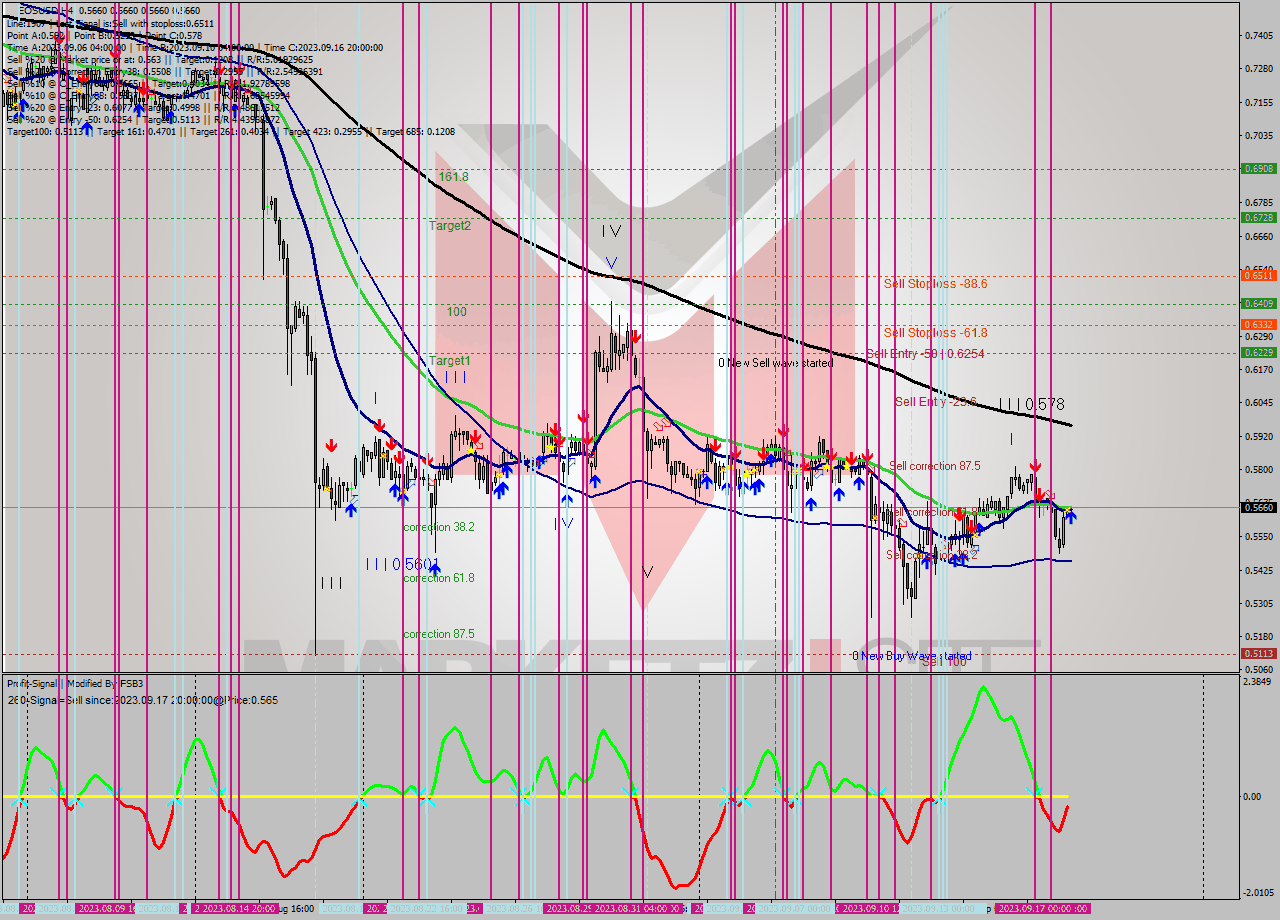Click the green 'Target2' label
Screen dimensions: 1280x920
tap(449, 225)
